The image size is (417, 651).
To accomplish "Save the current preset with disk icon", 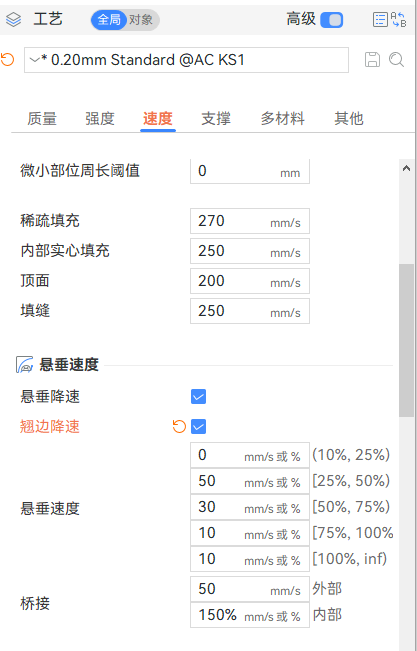I will point(372,60).
